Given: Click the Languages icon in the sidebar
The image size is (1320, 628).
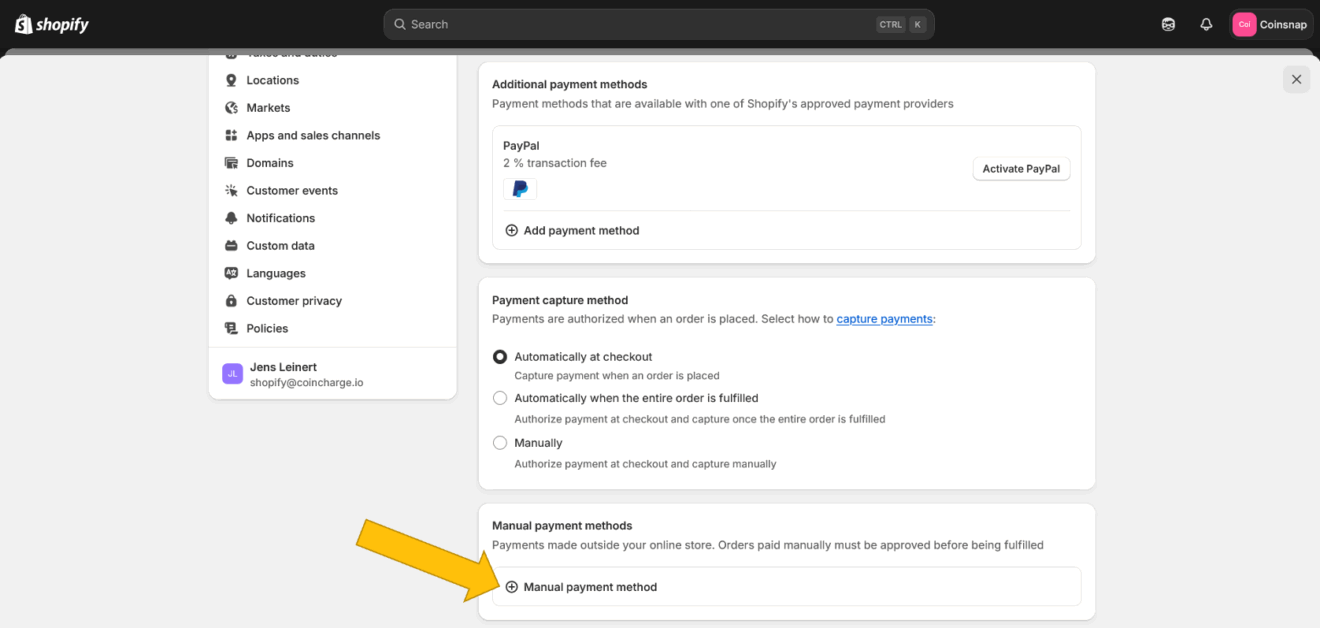Looking at the screenshot, I should [x=232, y=273].
